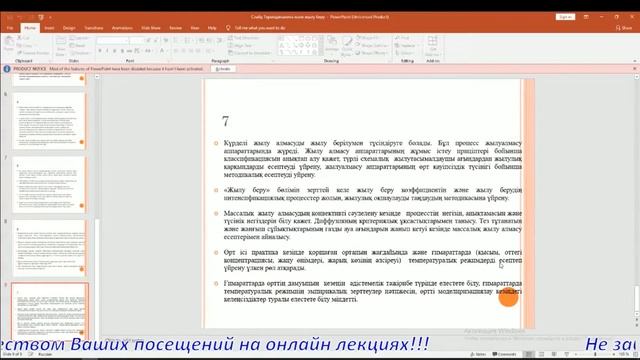Click the info icon in product notice bar
This screenshot has width=640, height=360.
coord(7,69)
